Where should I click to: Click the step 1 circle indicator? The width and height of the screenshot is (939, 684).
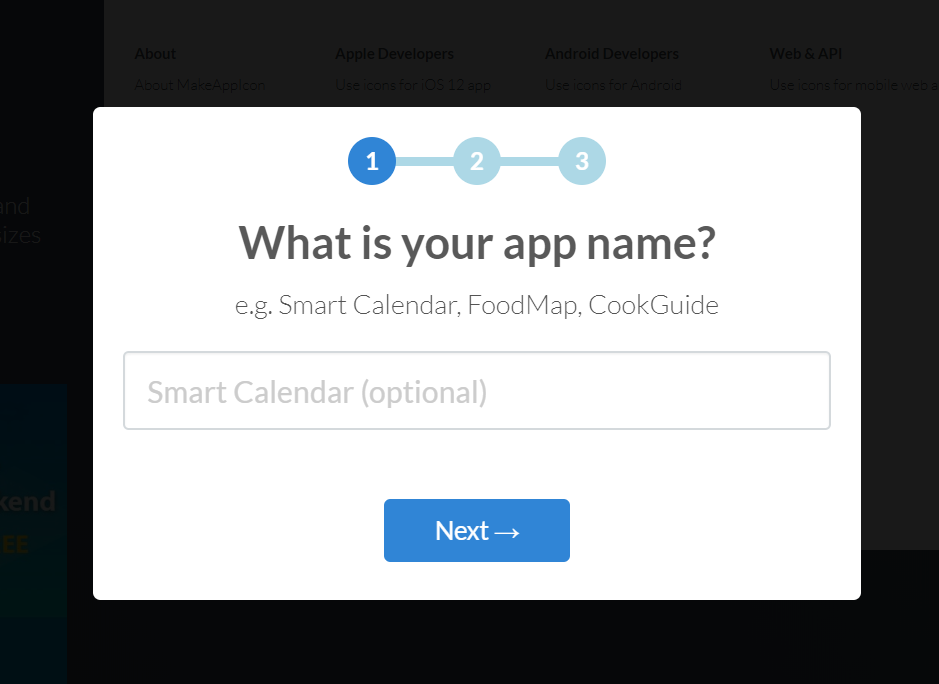click(x=372, y=161)
